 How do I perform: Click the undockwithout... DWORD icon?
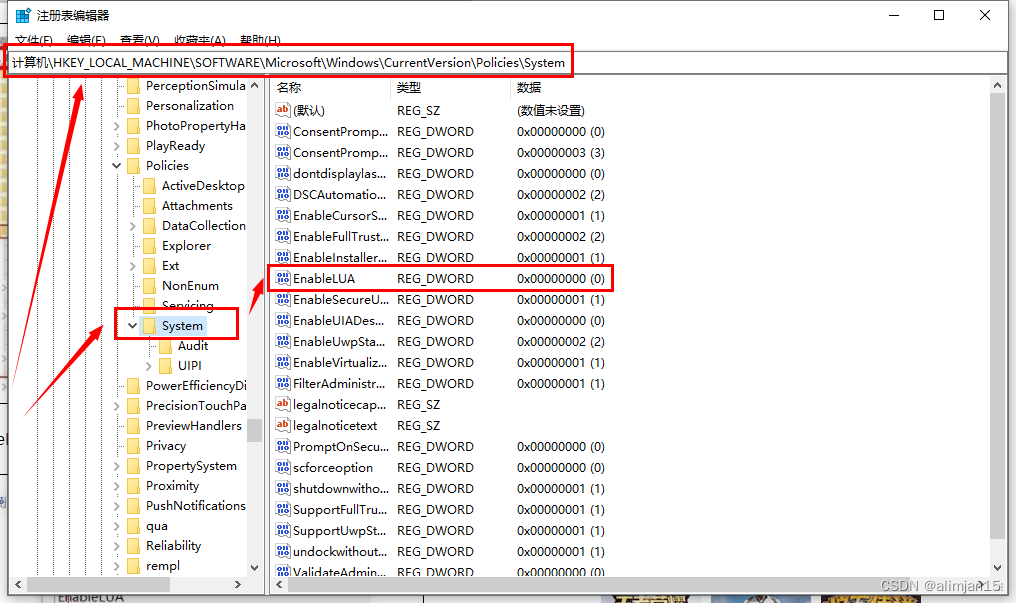[283, 551]
